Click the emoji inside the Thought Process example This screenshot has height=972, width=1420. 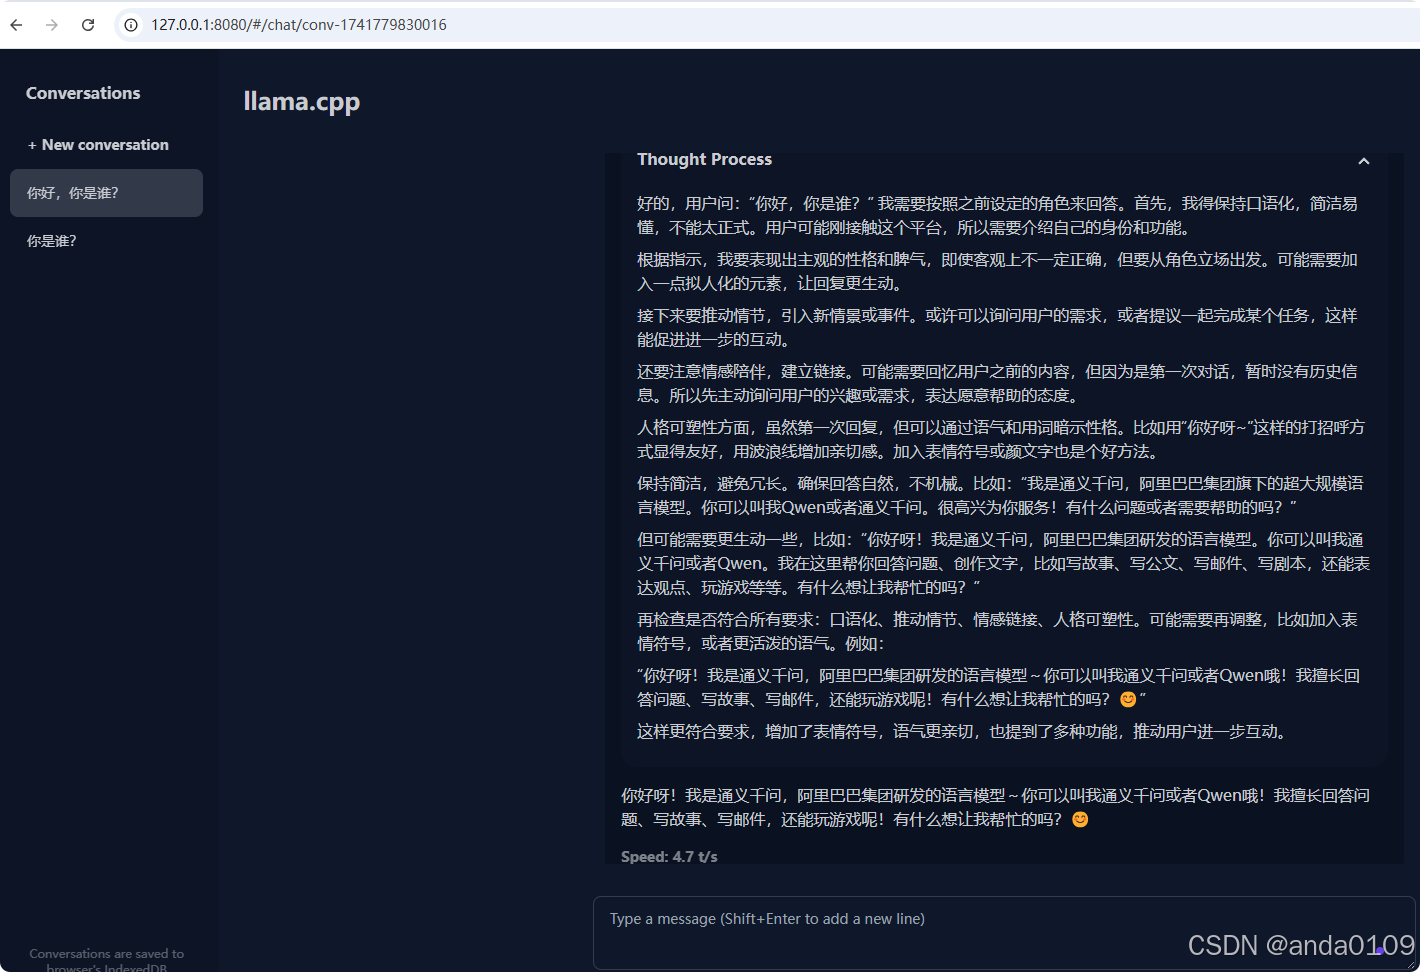[x=1128, y=700]
